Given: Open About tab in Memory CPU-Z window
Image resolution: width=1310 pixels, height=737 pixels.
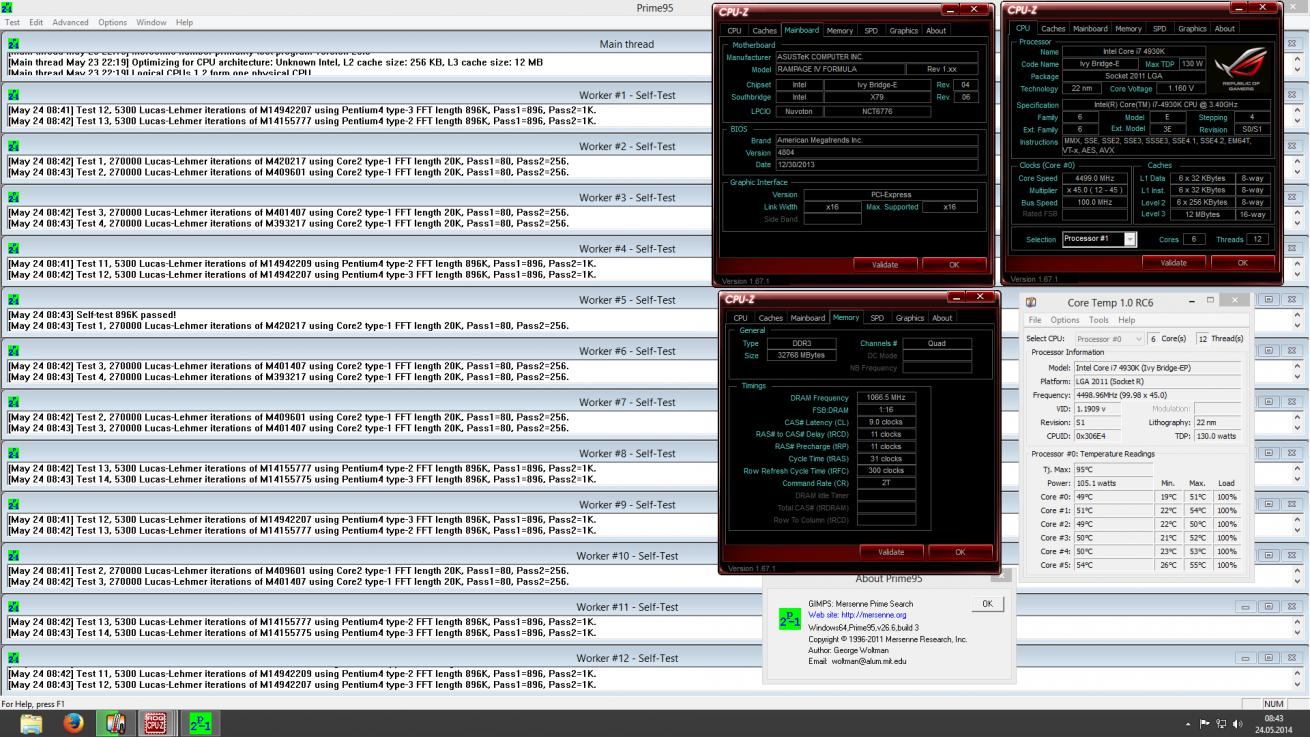Looking at the screenshot, I should (942, 318).
